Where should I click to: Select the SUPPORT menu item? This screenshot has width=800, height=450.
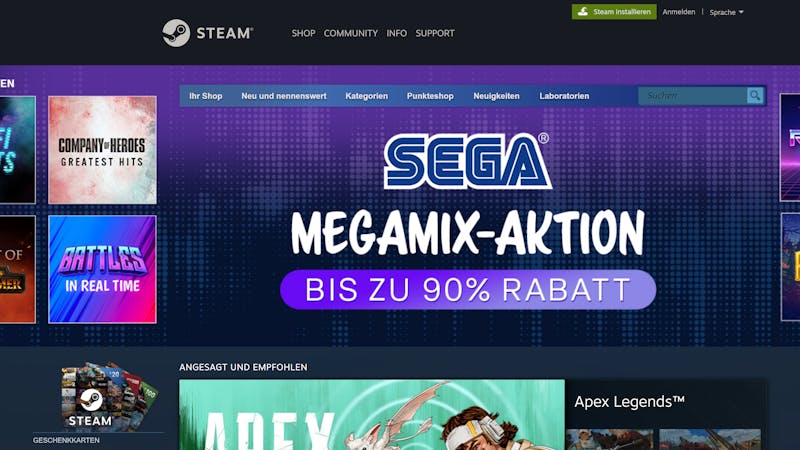pos(435,33)
